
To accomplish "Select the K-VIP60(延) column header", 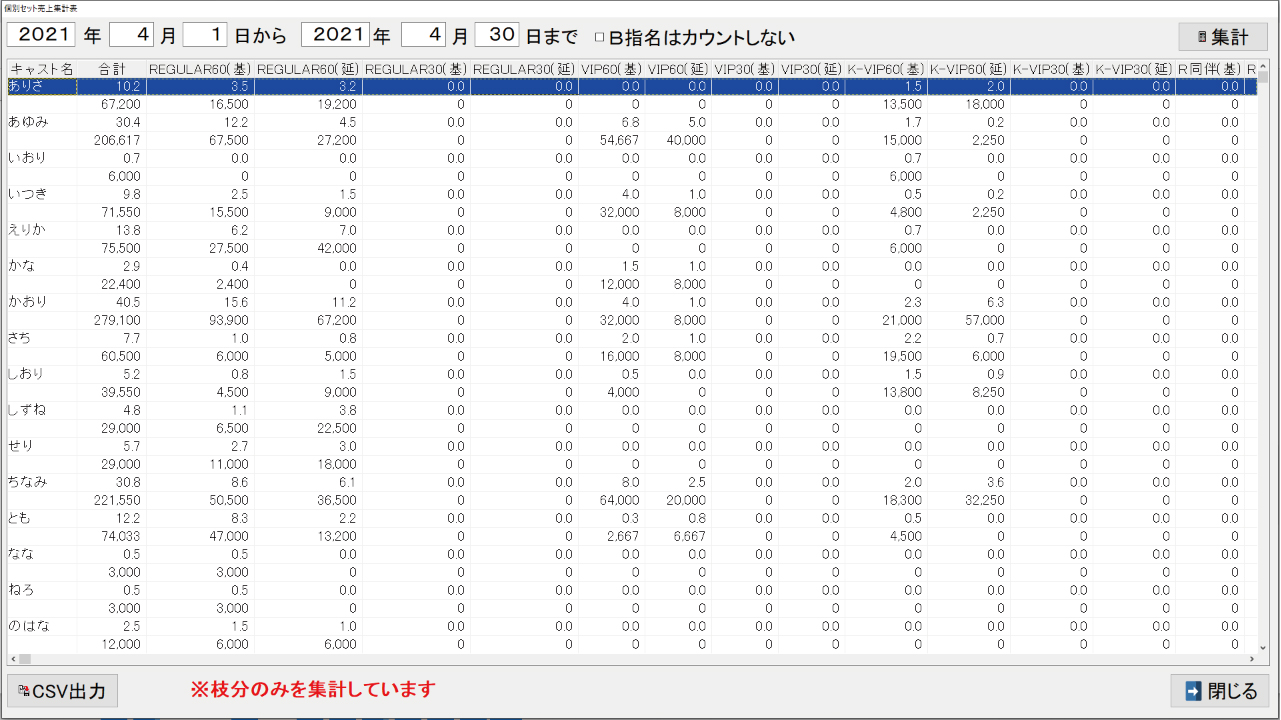I will [x=968, y=69].
